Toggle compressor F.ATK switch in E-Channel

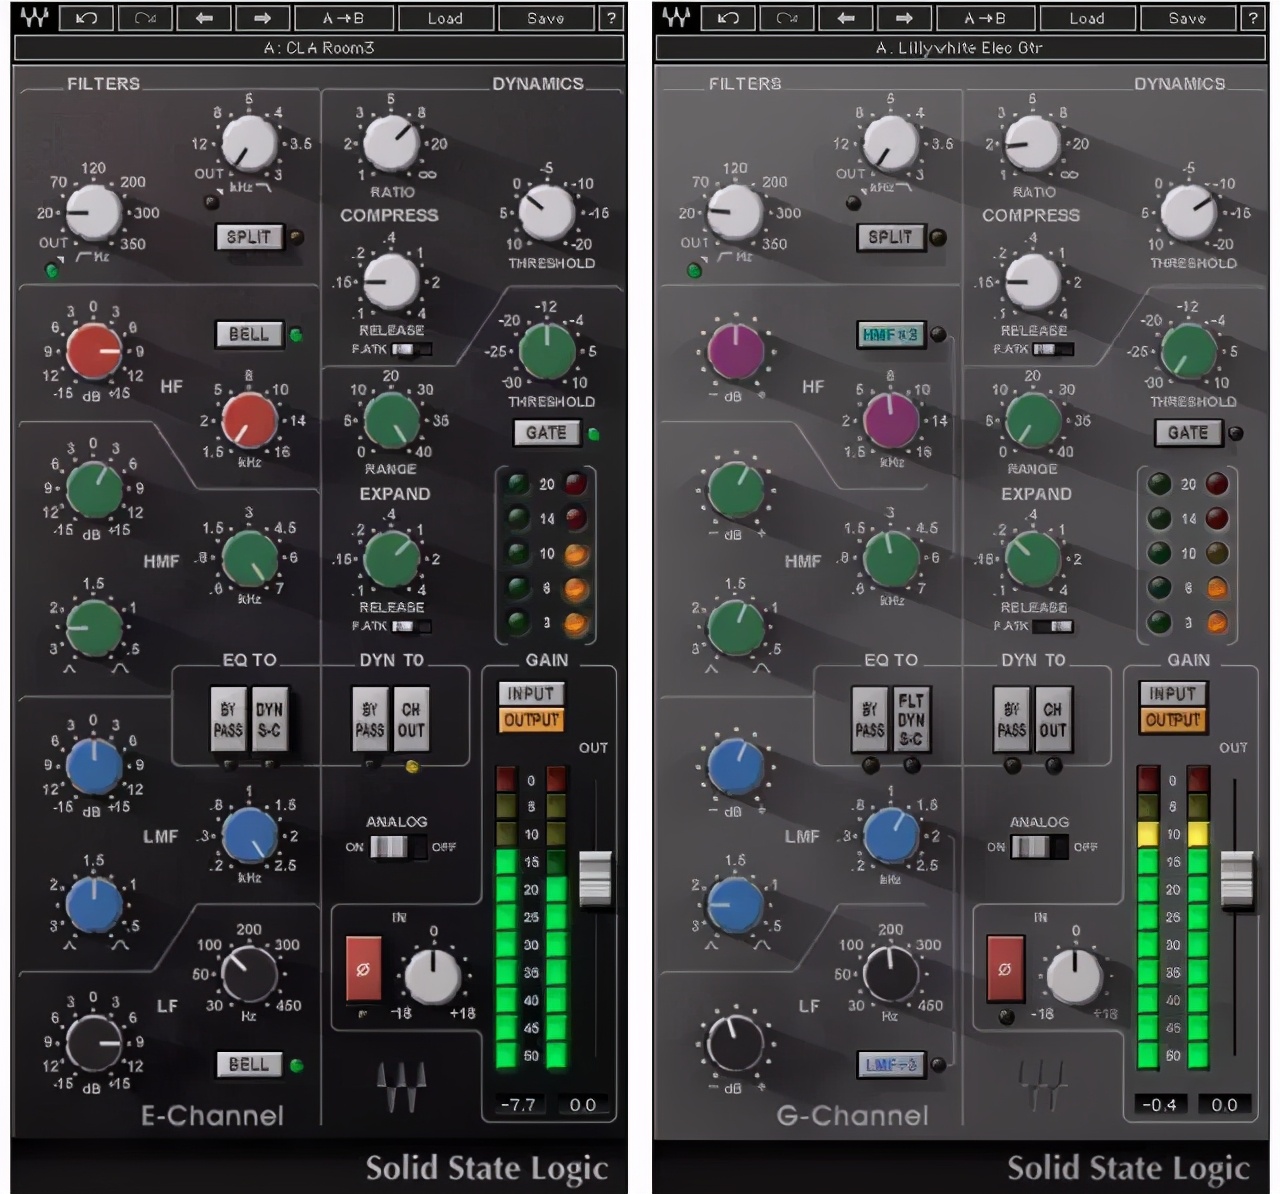pos(411,349)
